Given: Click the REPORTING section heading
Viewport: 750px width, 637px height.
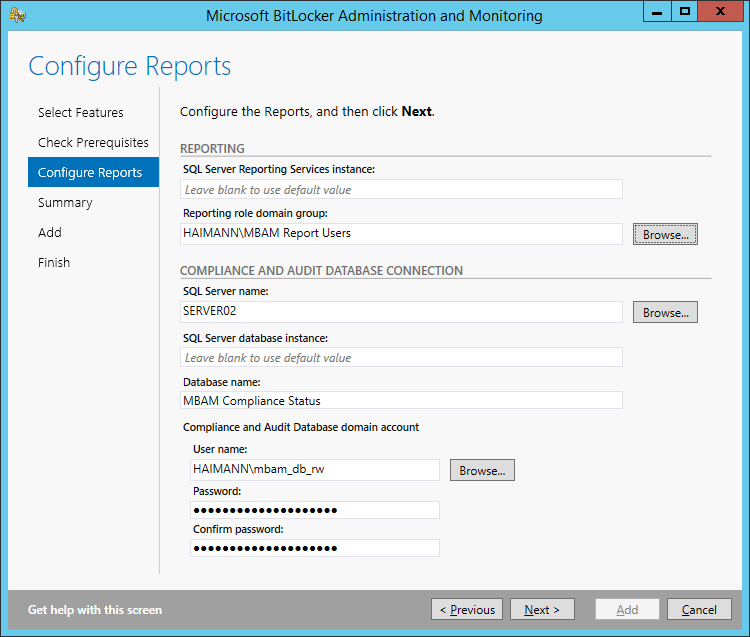Looking at the screenshot, I should [212, 149].
